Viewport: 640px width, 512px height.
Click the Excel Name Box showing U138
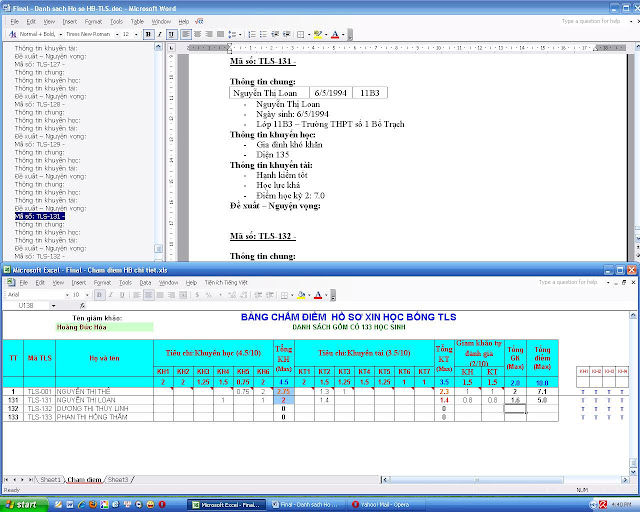click(28, 306)
